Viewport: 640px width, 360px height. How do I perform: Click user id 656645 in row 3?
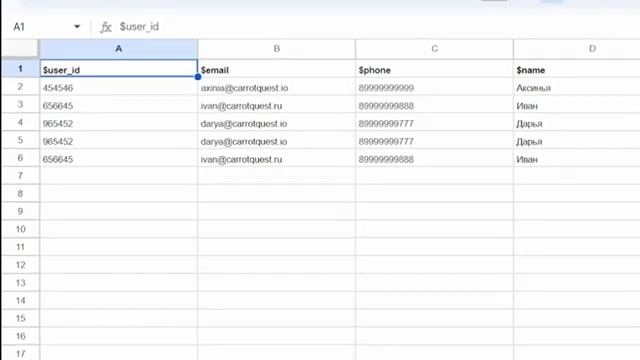click(x=118, y=104)
